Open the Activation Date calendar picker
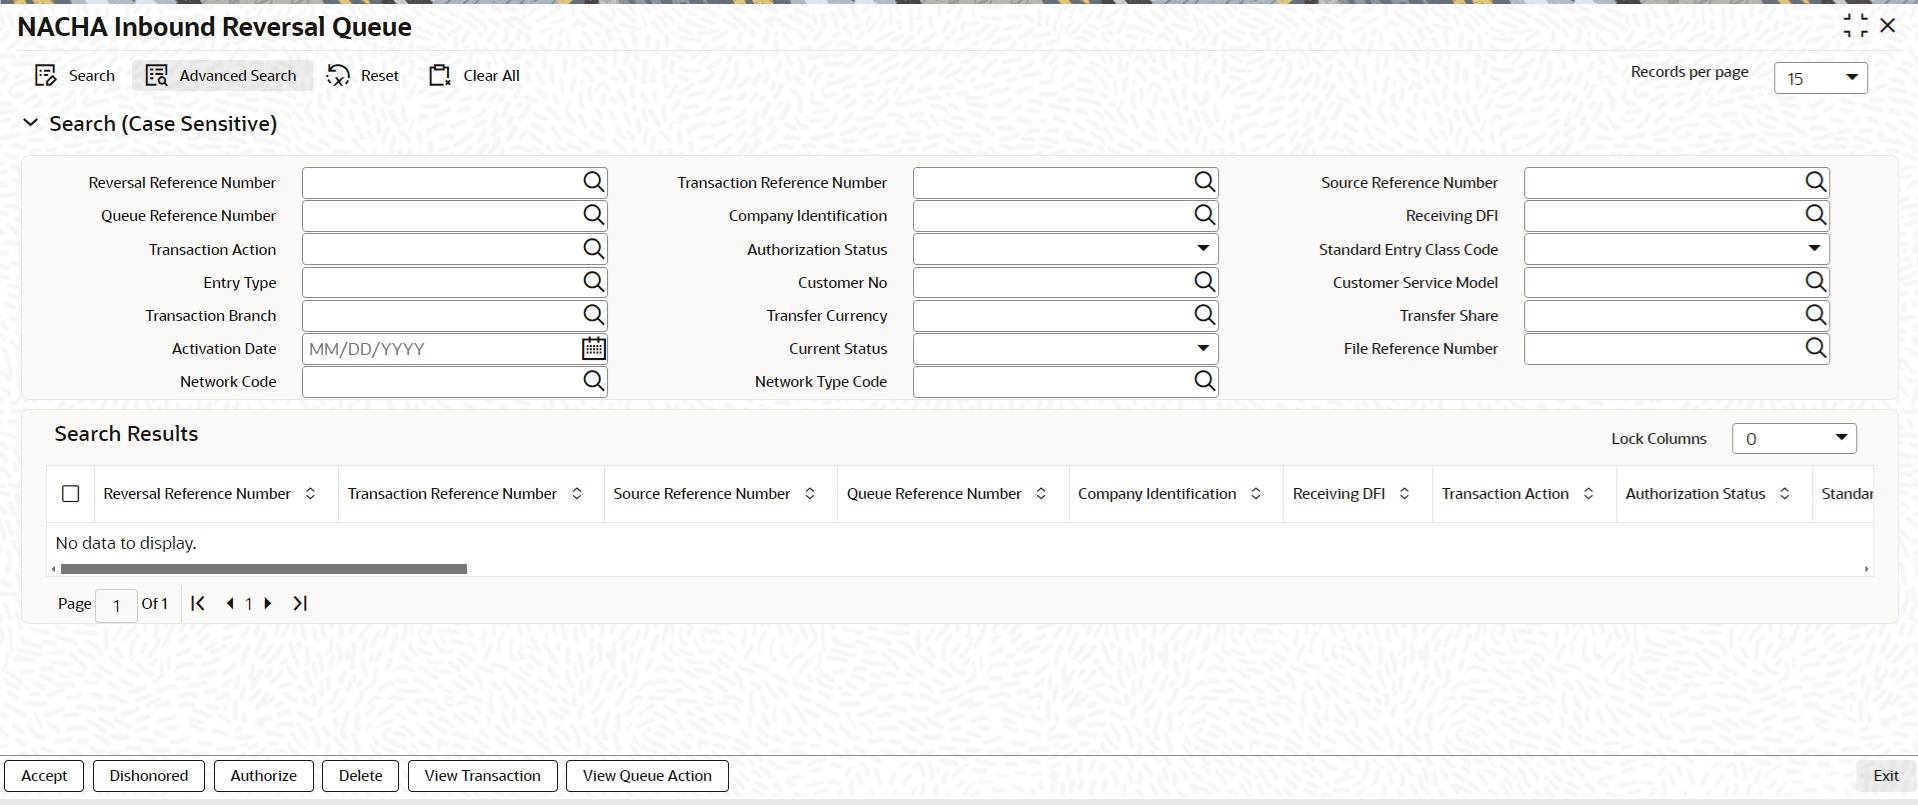Viewport: 1918px width, 805px height. click(x=594, y=348)
